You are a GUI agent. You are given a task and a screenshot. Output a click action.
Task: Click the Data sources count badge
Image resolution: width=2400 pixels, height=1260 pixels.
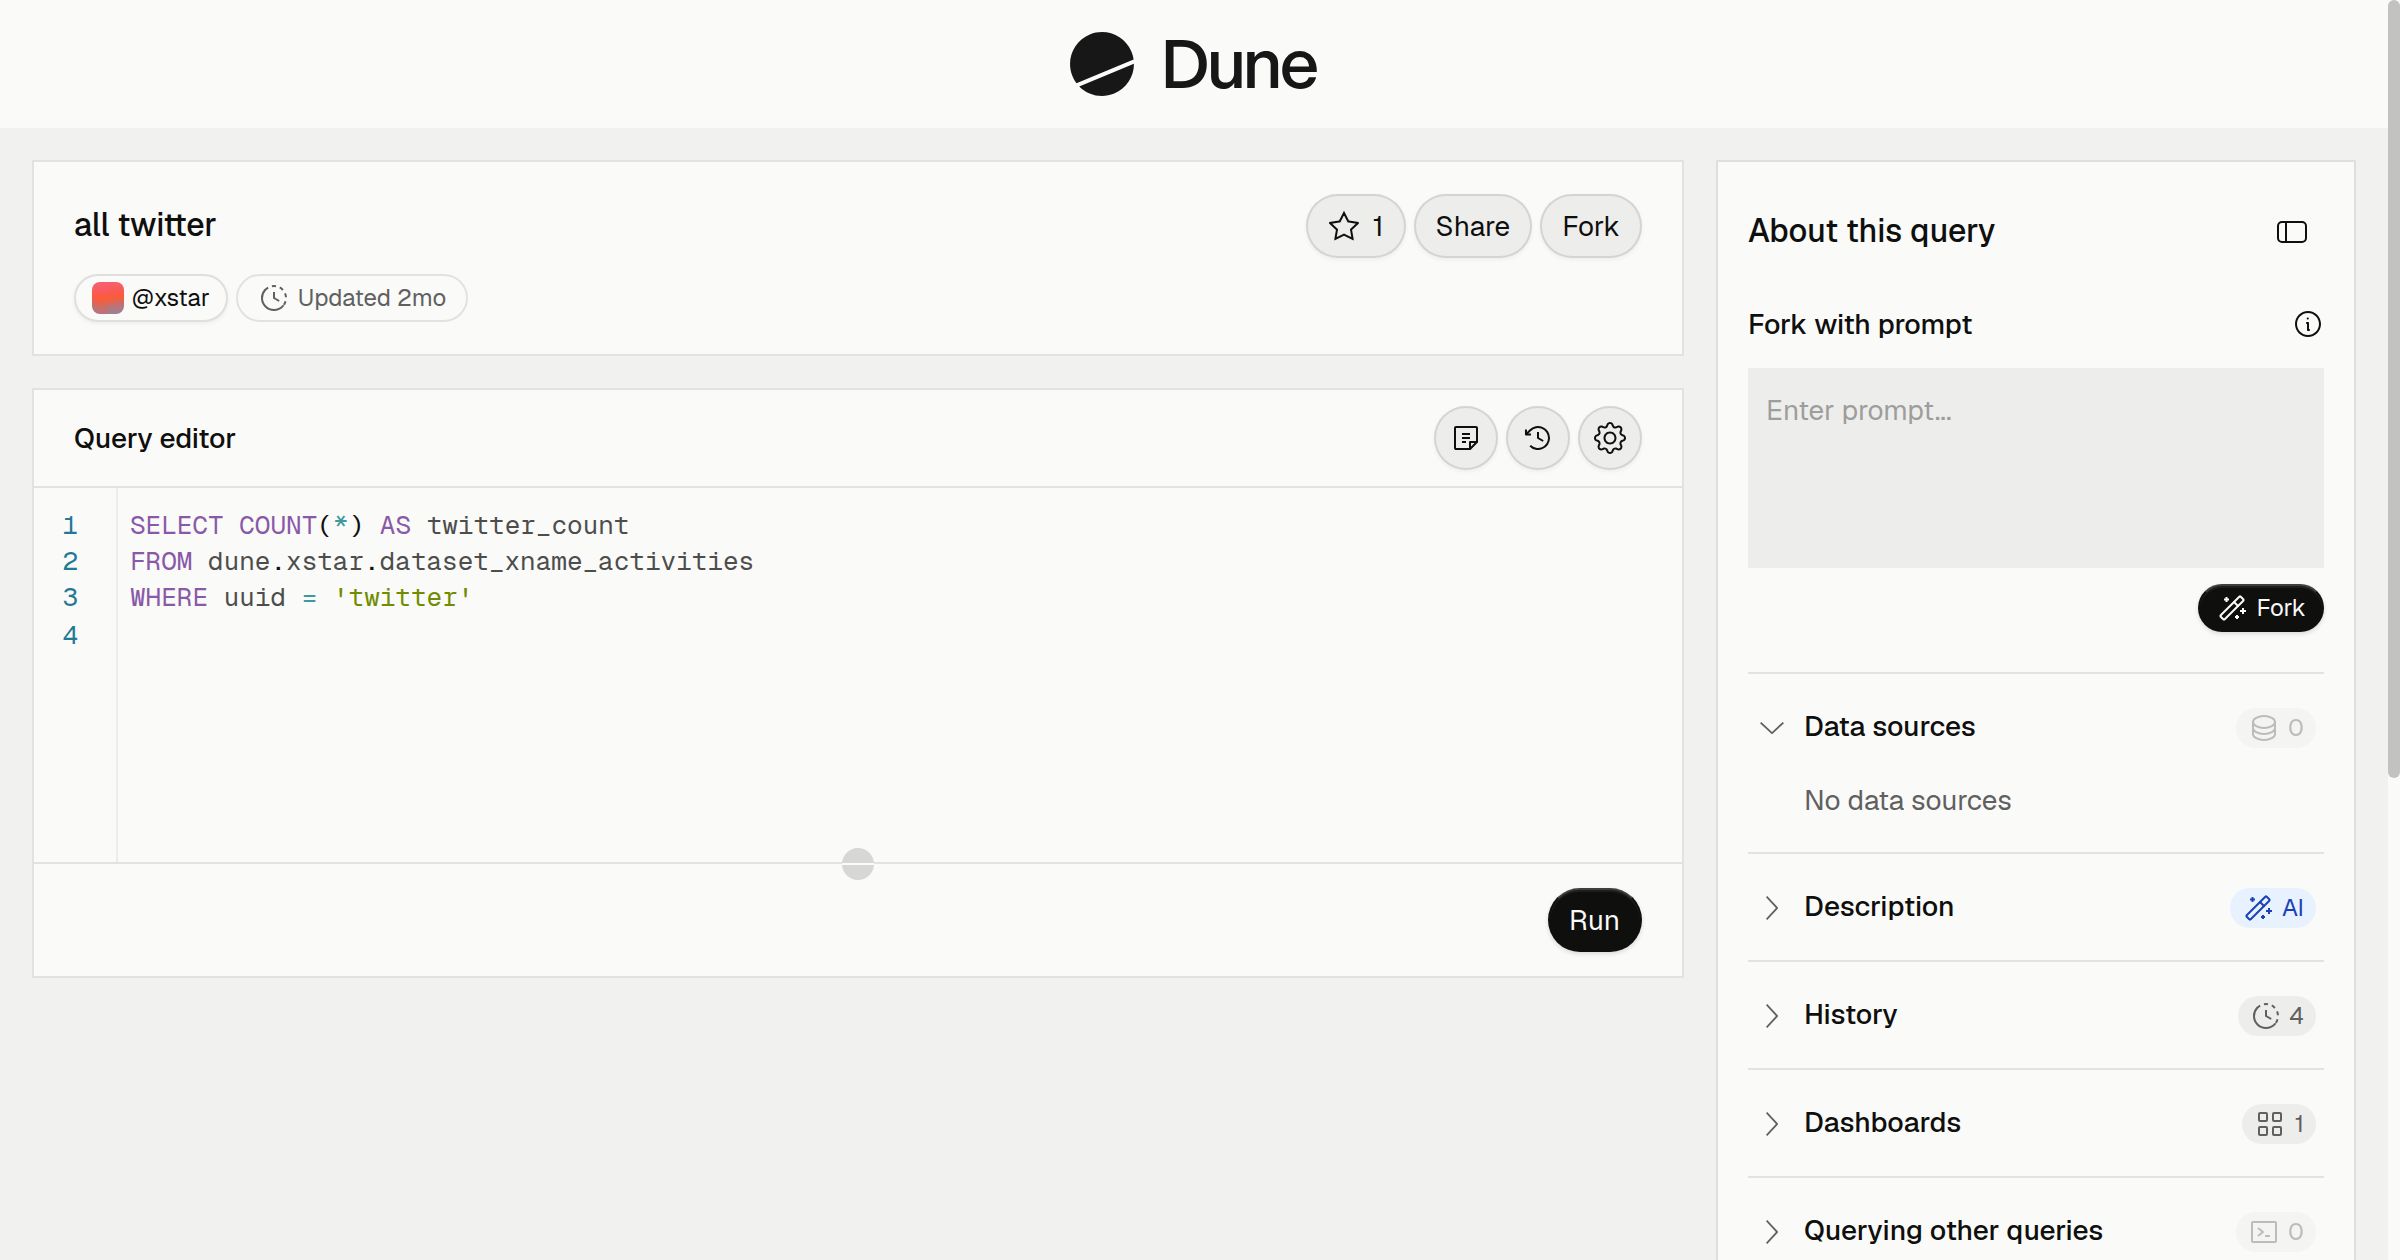tap(2276, 727)
